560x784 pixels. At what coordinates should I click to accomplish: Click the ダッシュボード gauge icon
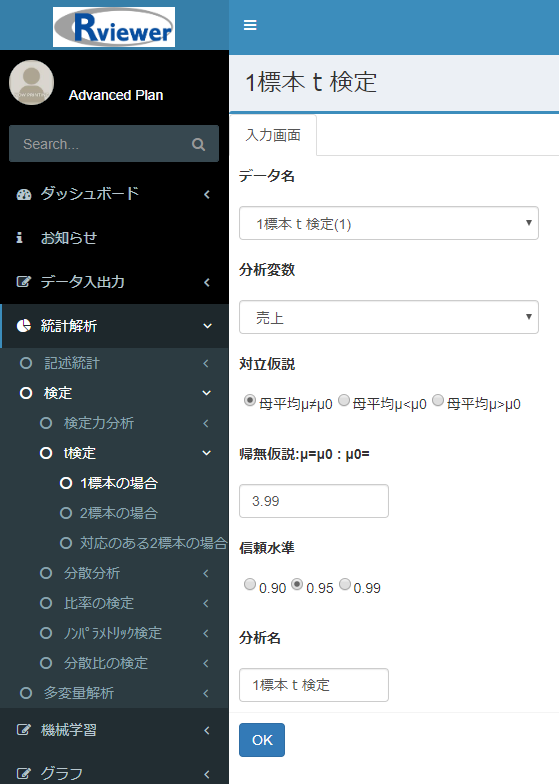coord(24,194)
